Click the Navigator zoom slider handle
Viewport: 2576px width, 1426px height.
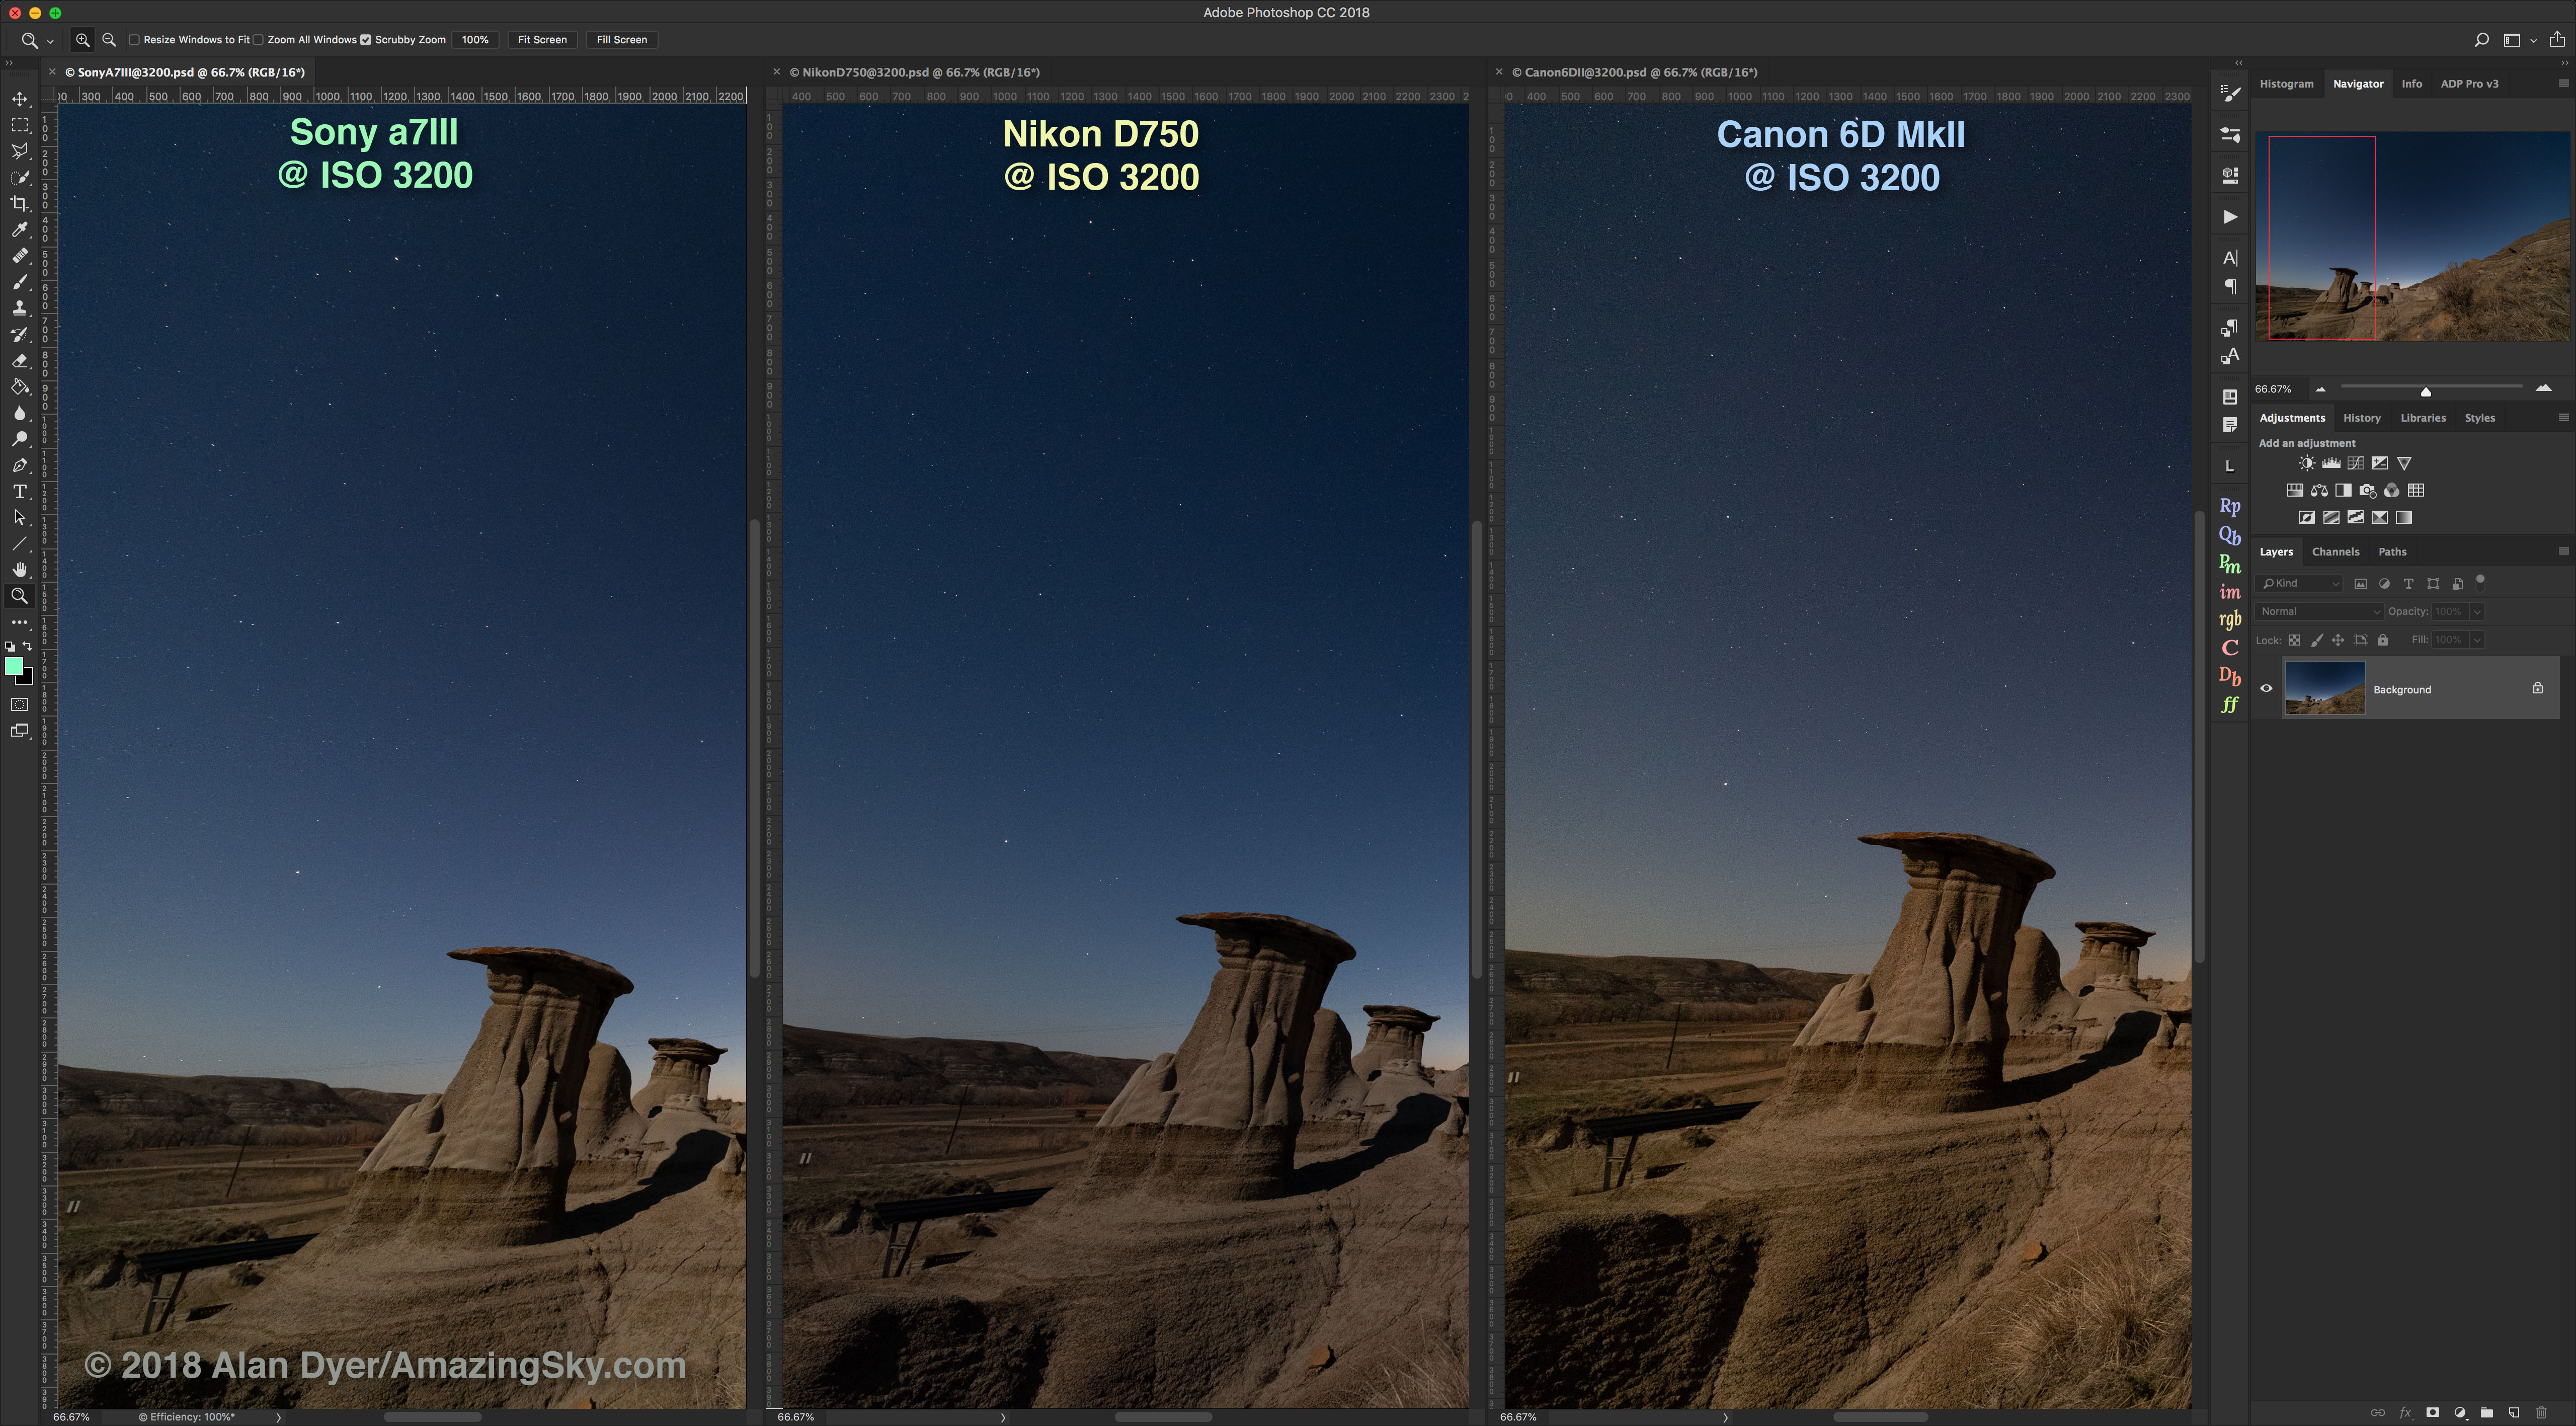coord(2425,391)
